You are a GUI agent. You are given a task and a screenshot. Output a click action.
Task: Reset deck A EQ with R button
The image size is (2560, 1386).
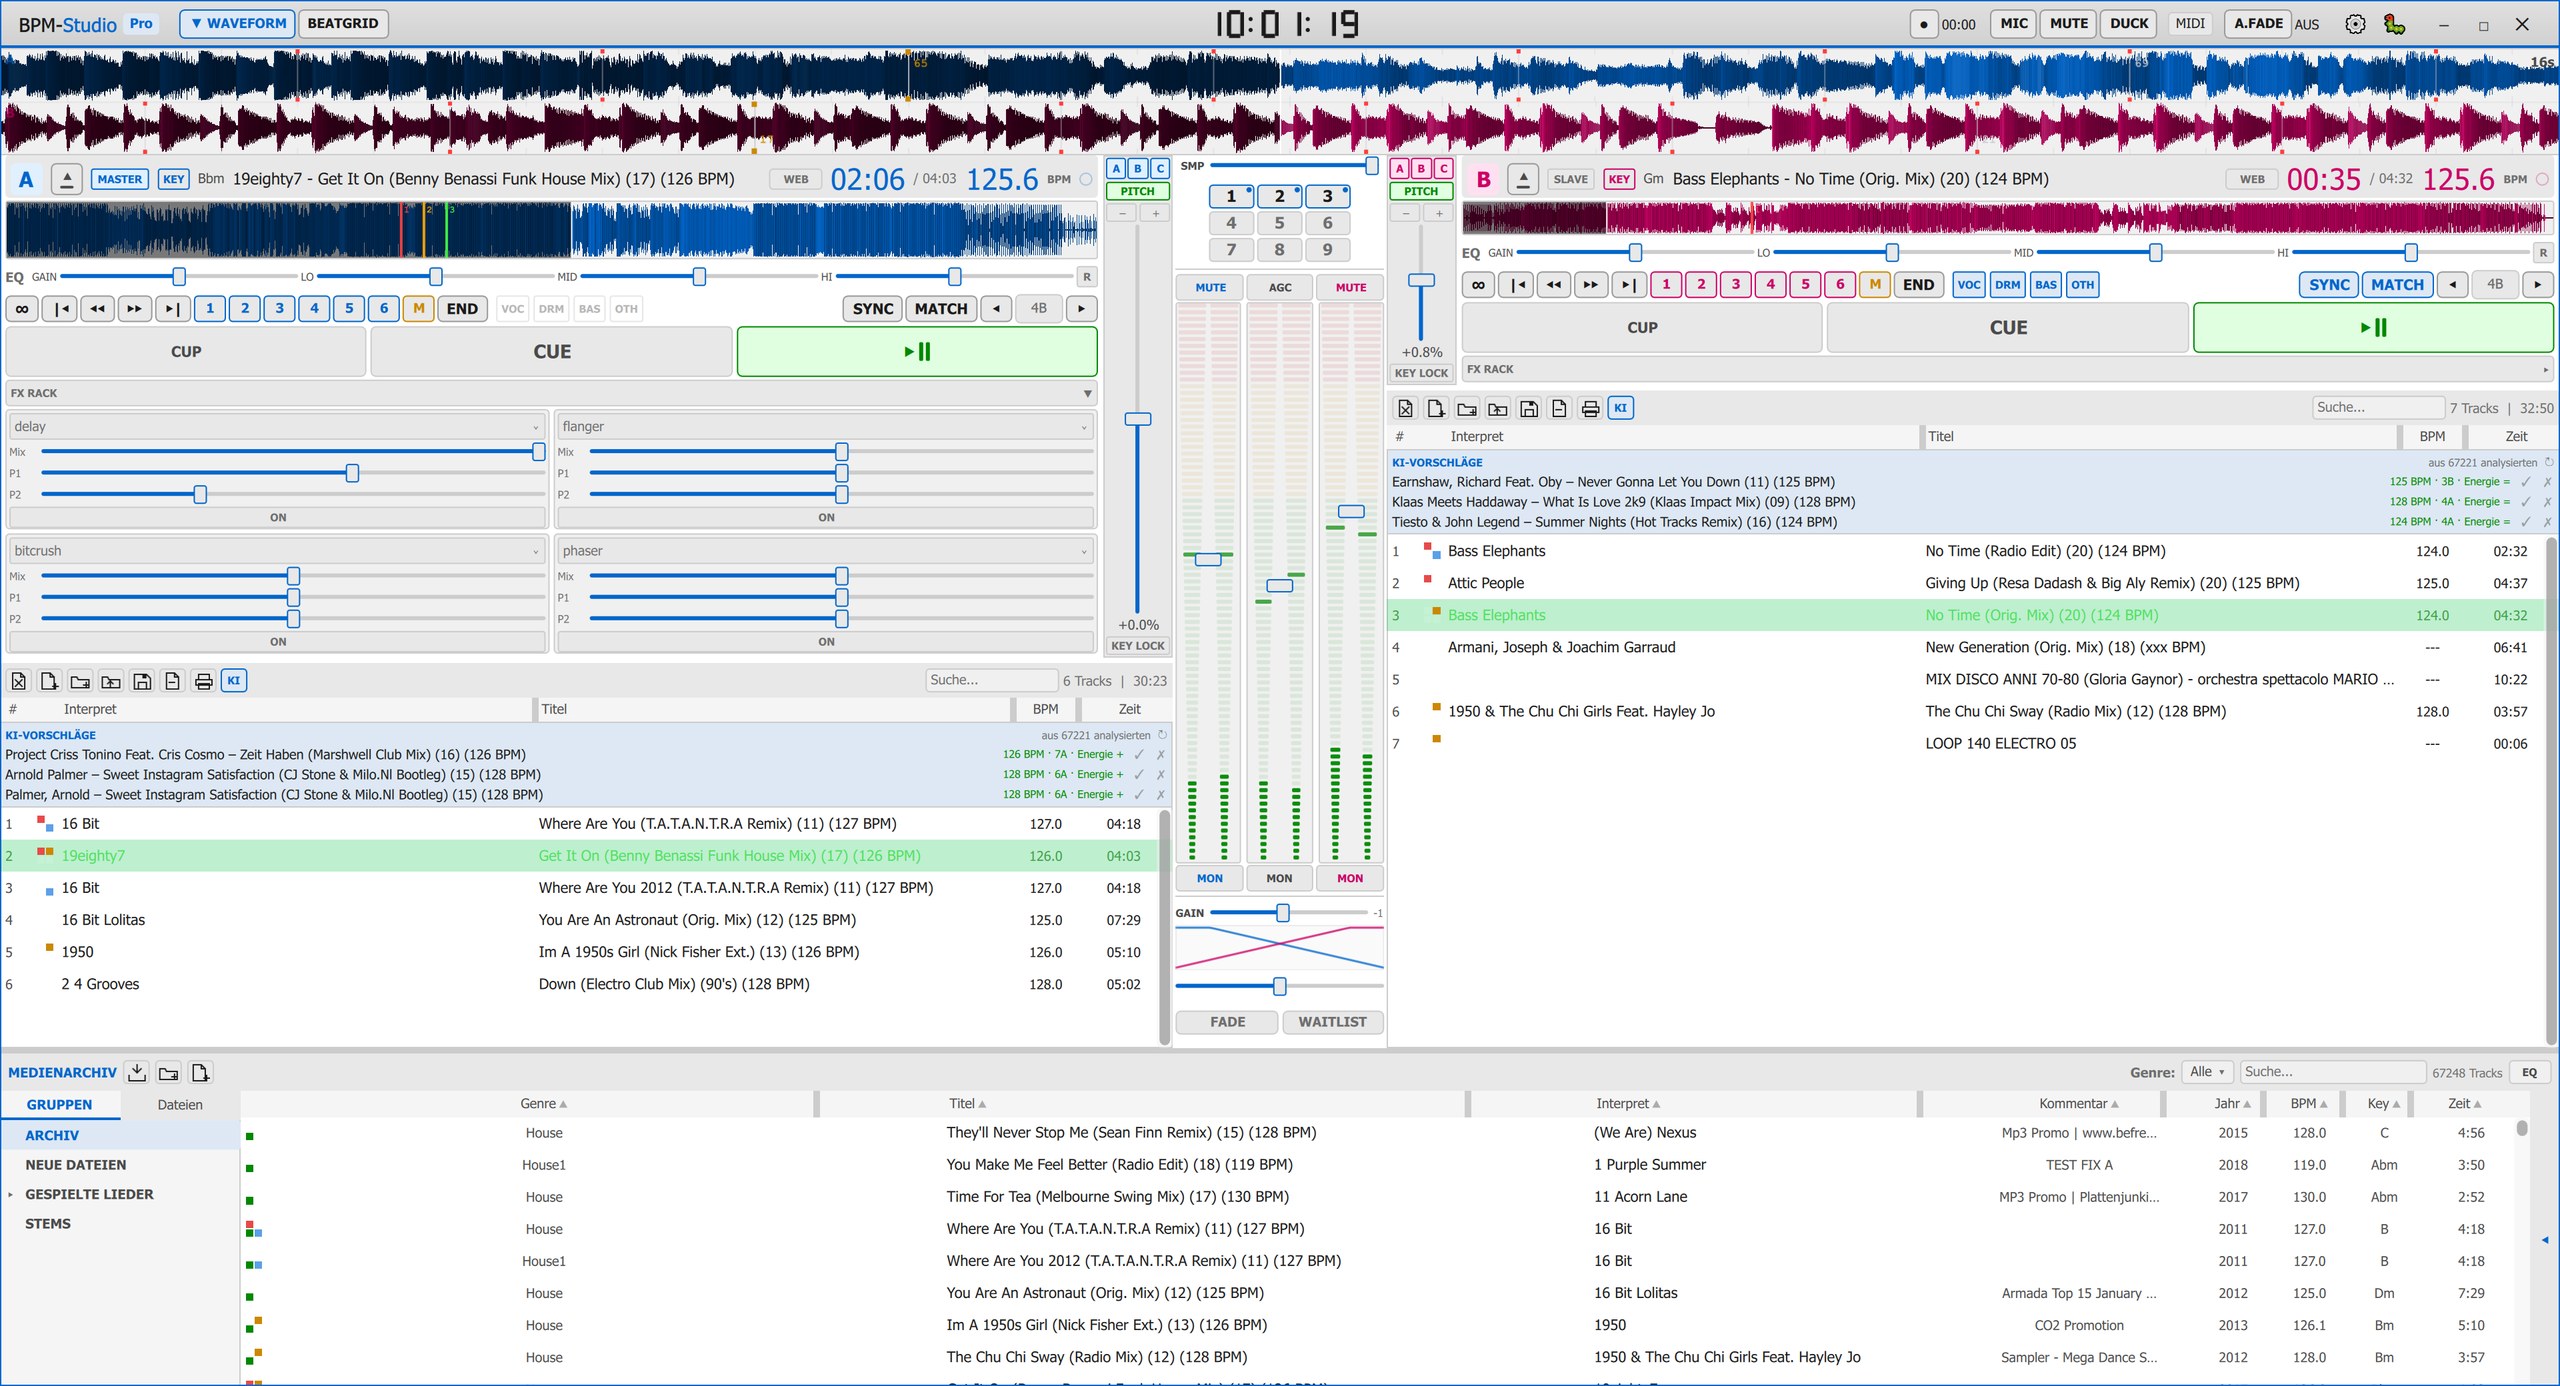(1086, 277)
